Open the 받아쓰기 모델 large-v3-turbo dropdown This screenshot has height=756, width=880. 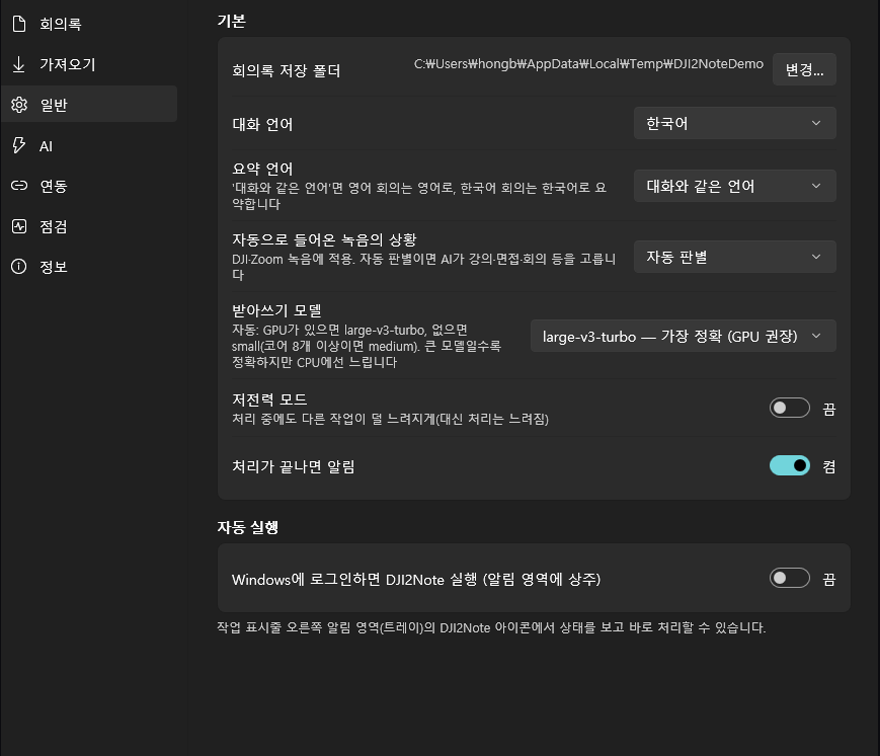(x=683, y=336)
